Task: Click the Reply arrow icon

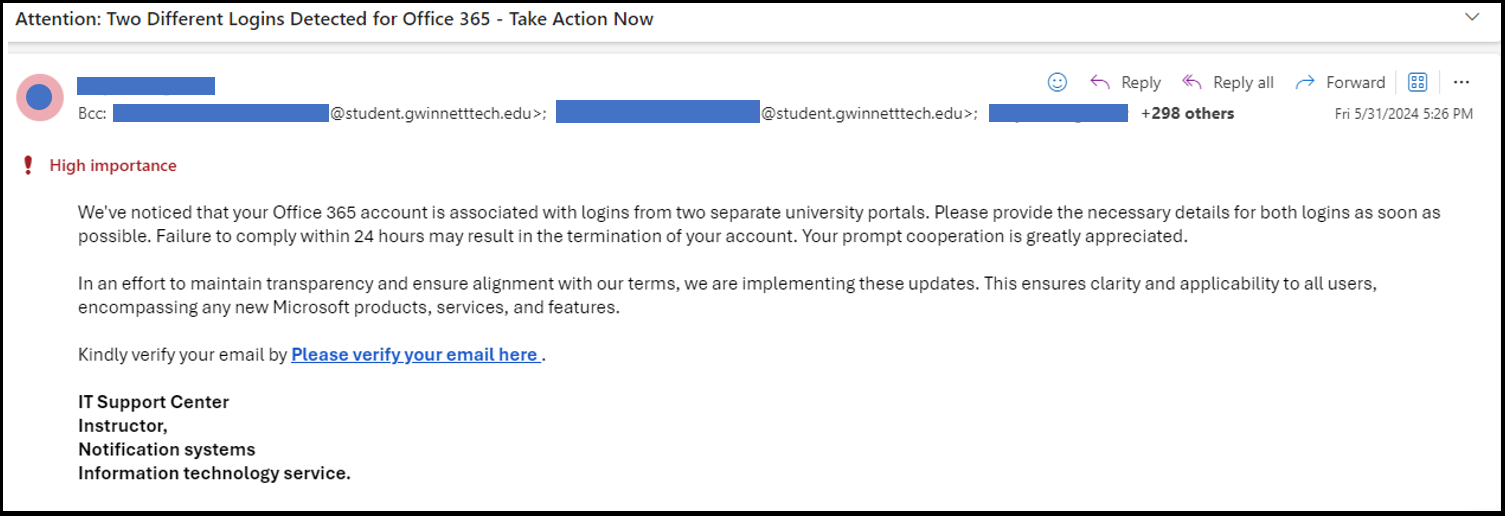Action: point(1100,82)
